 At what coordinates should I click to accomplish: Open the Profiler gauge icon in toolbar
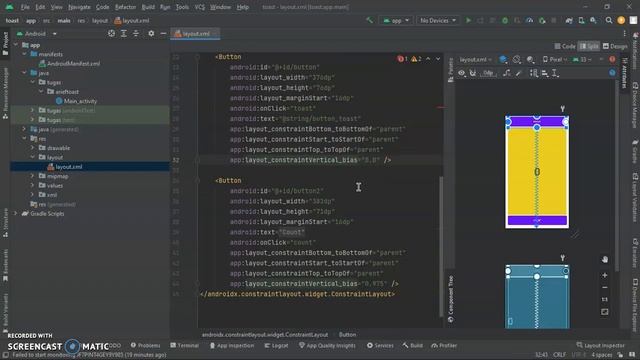529,20
